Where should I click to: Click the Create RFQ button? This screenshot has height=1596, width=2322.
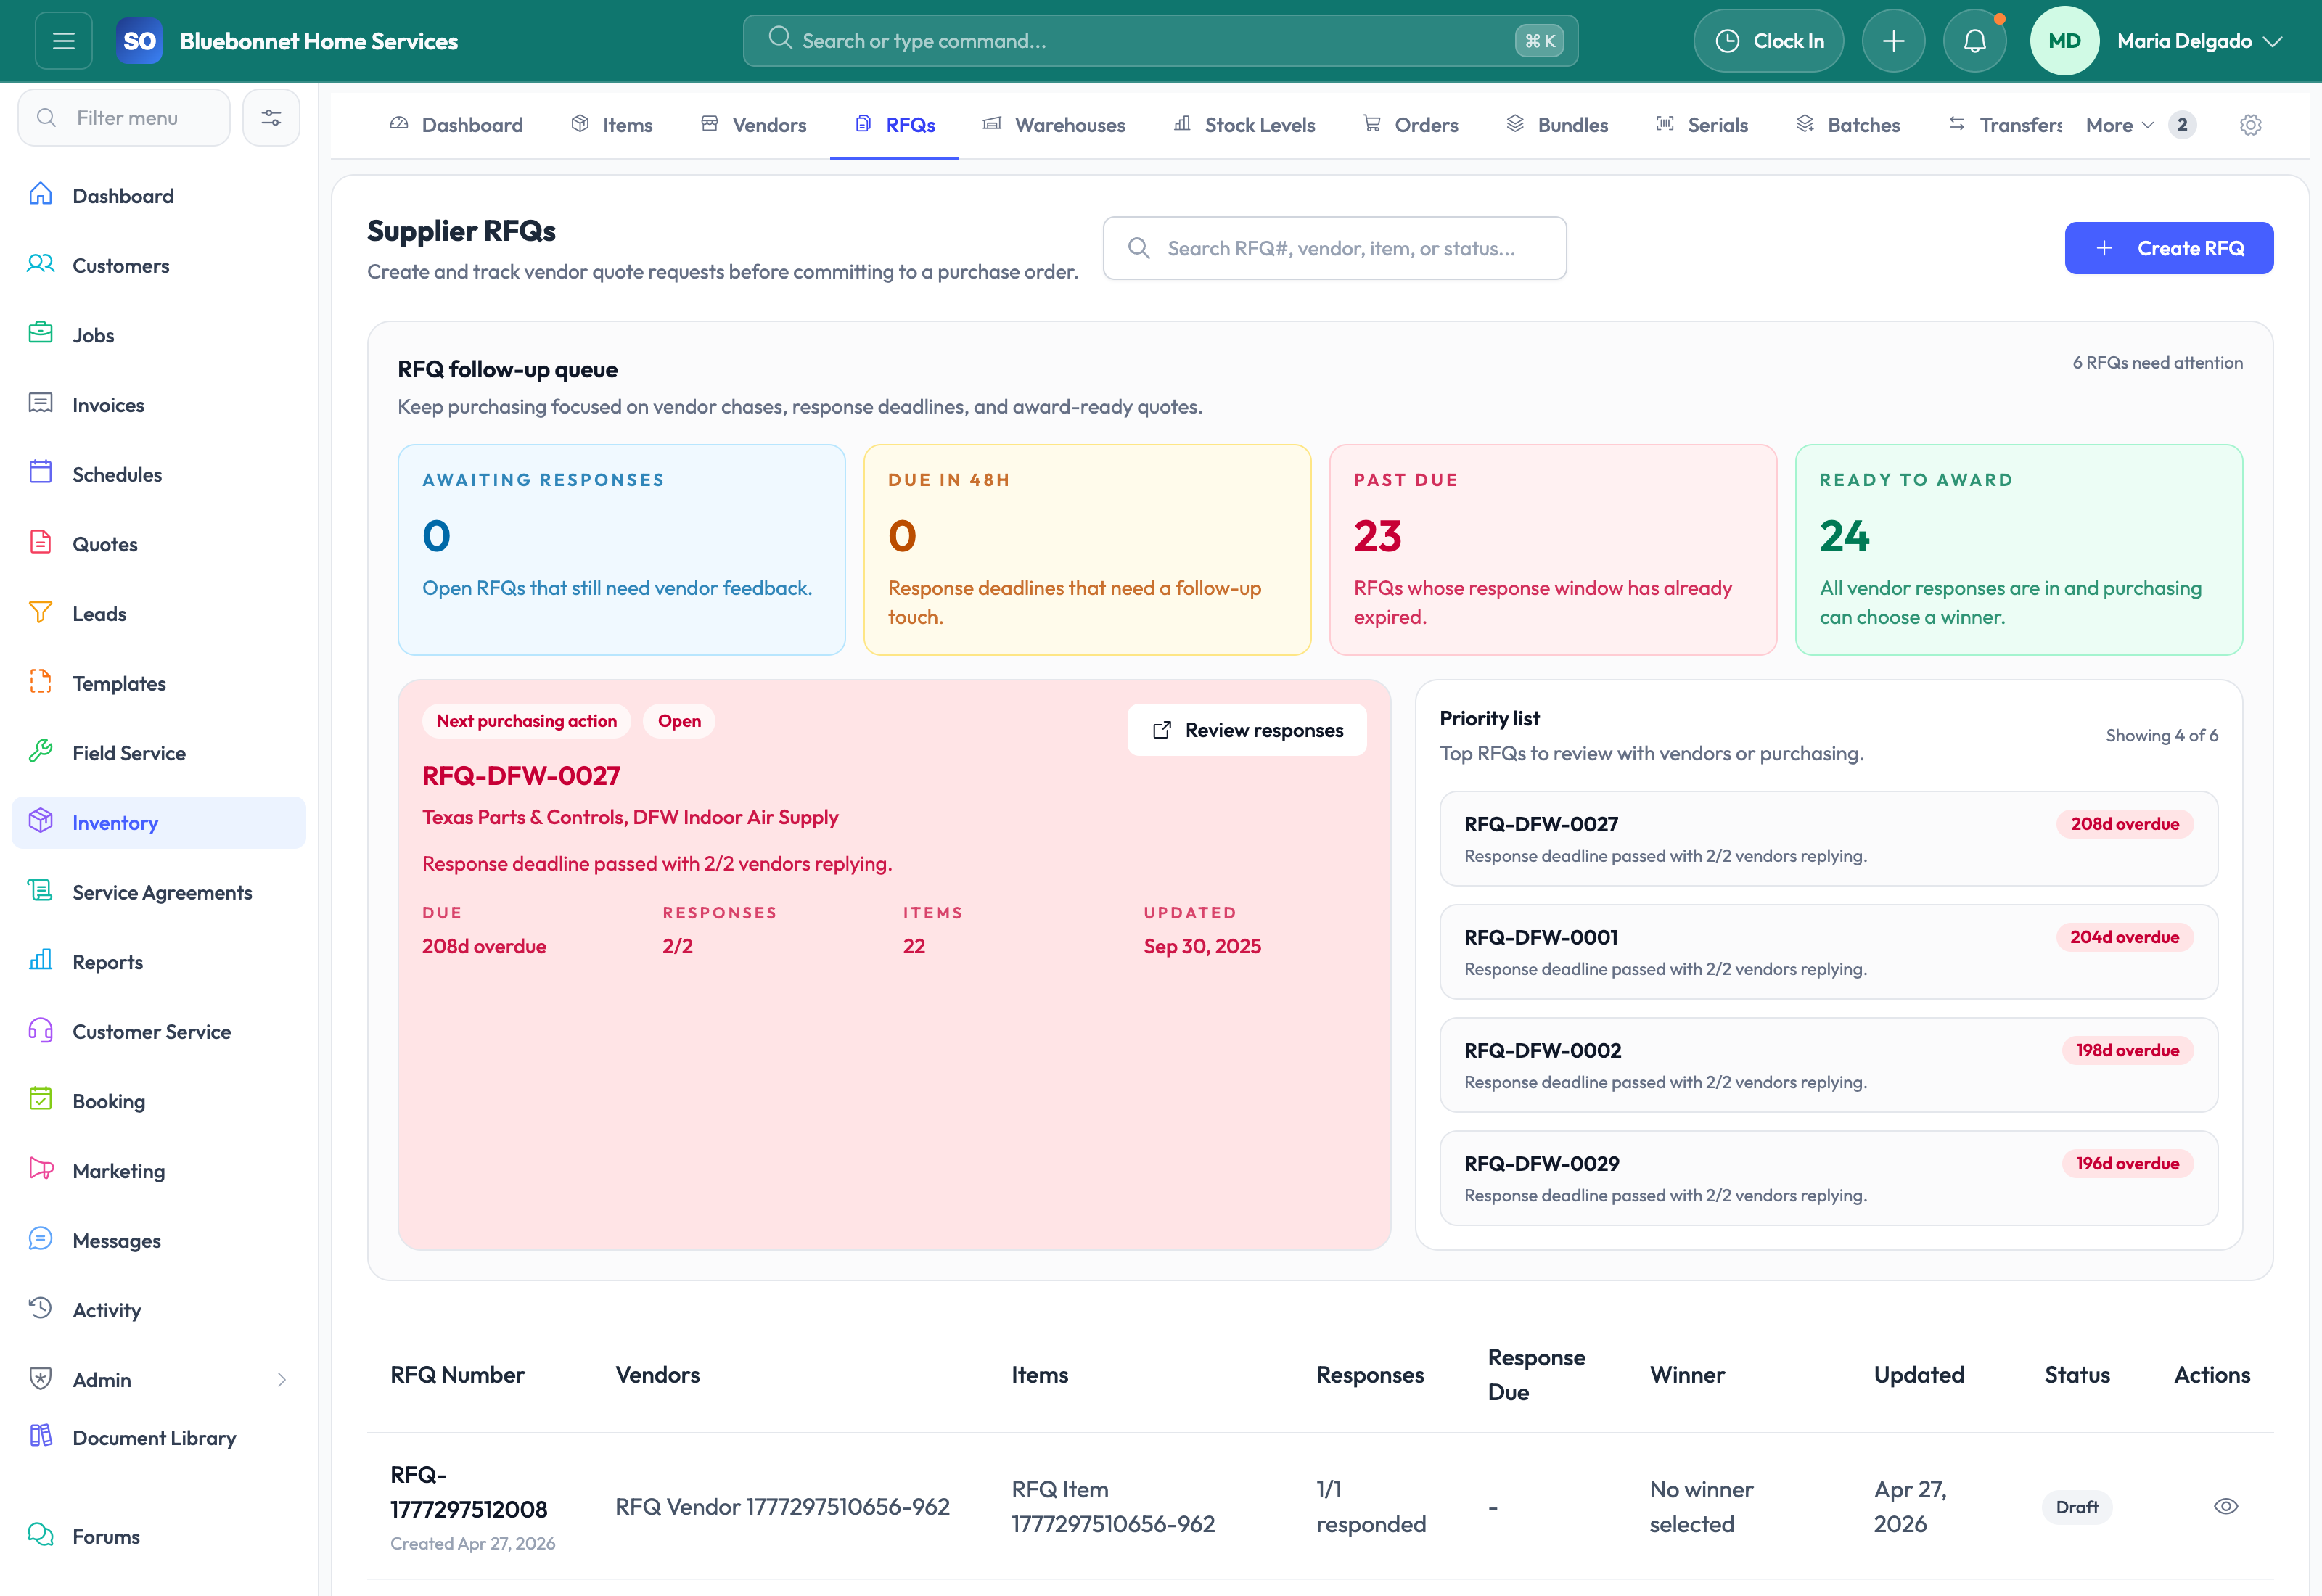2169,248
